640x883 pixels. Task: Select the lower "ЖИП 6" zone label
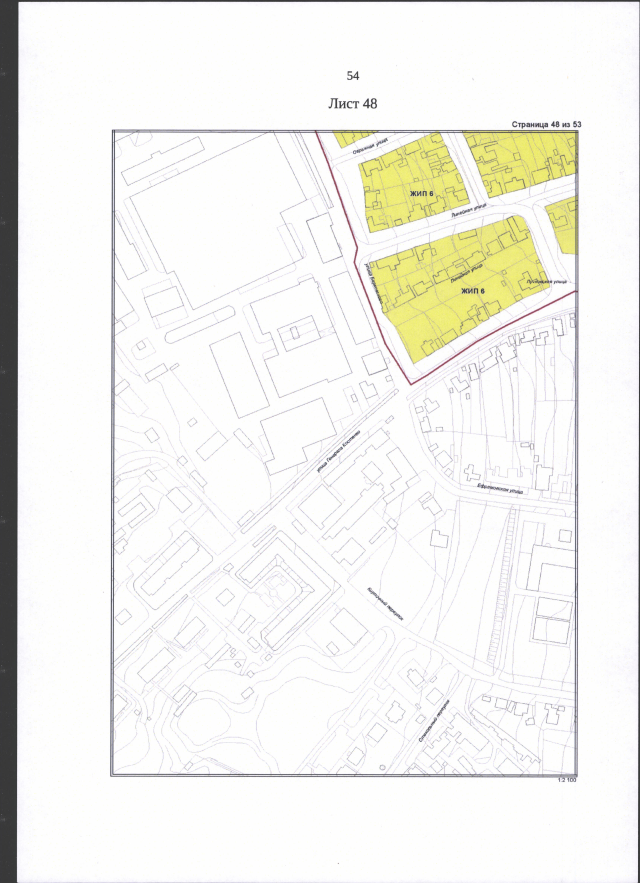click(x=473, y=291)
